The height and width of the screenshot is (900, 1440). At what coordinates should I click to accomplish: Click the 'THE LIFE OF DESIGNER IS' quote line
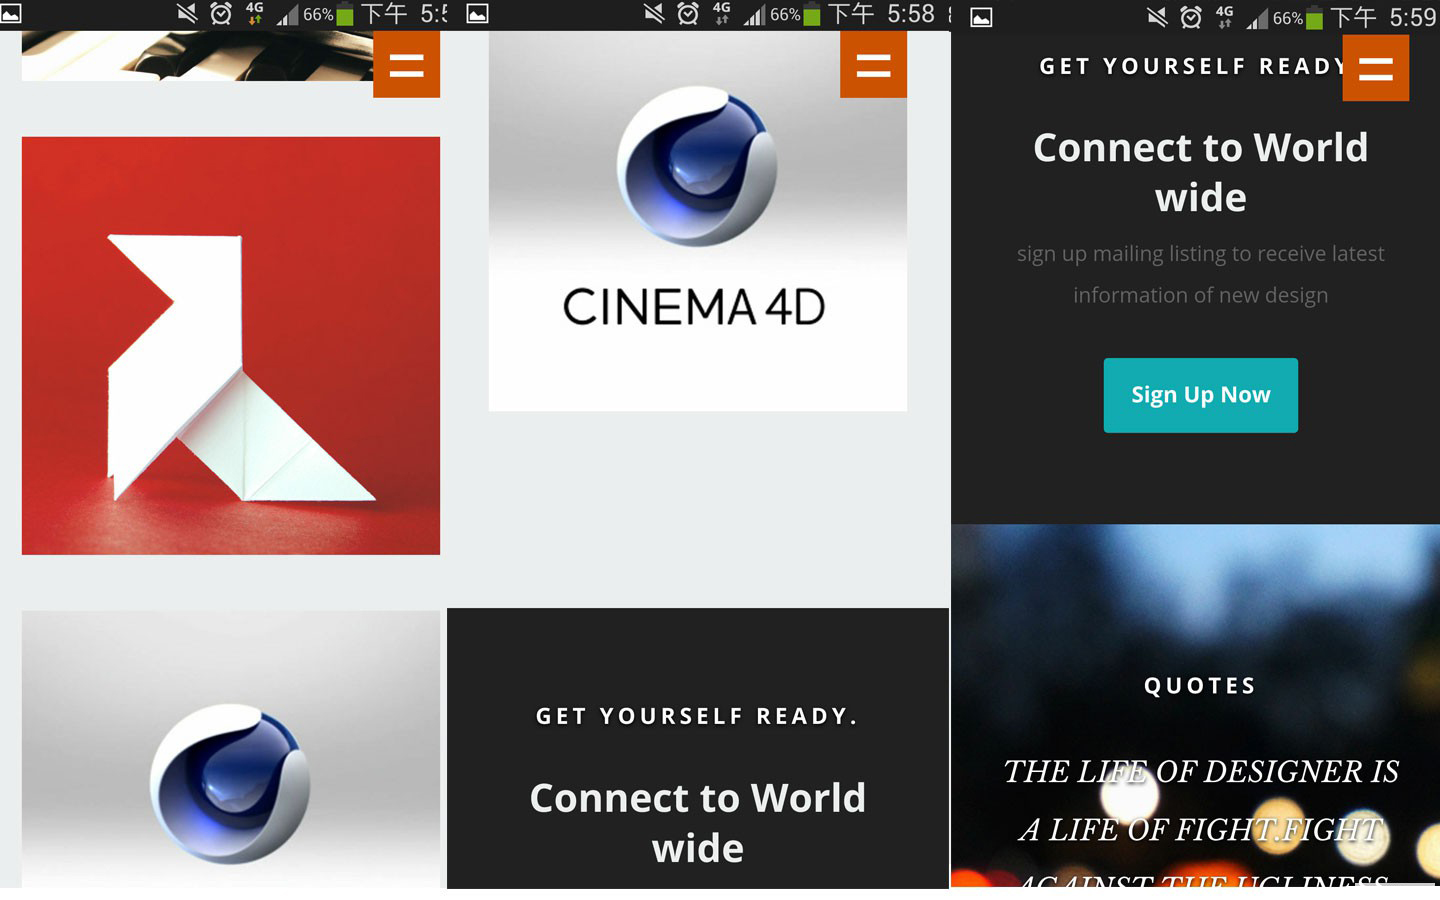1200,772
